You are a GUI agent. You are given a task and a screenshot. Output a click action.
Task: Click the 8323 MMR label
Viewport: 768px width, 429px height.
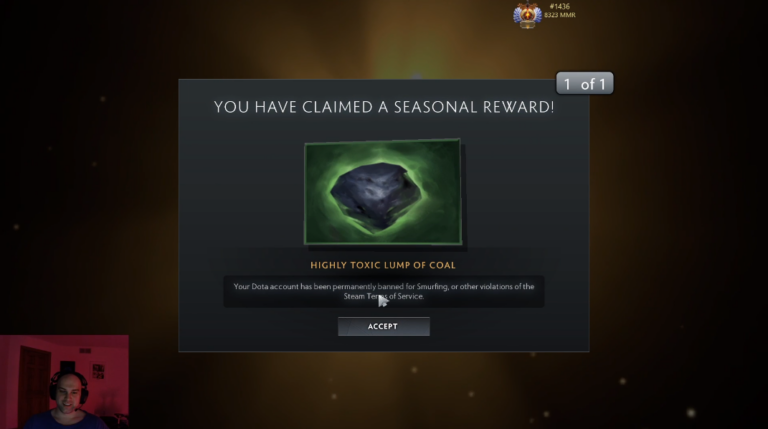tap(560, 15)
